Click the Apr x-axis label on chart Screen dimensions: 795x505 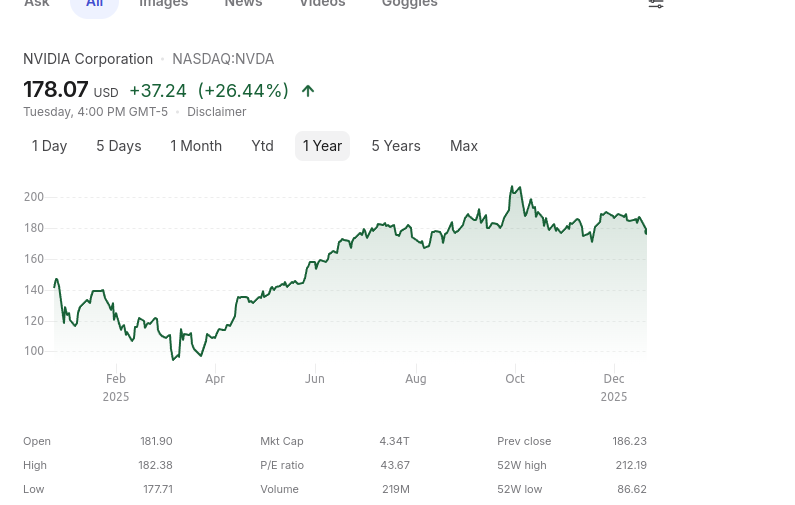pyautogui.click(x=215, y=379)
